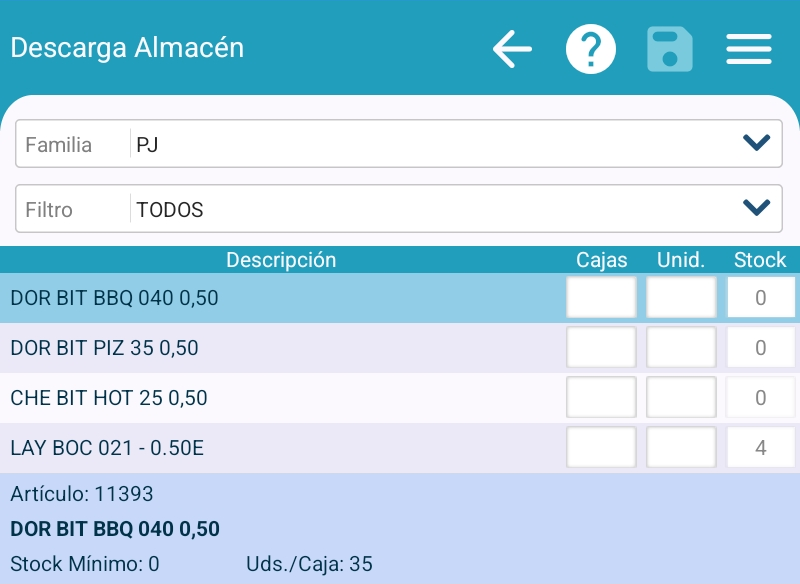The image size is (800, 584).
Task: Open help with the question mark icon
Action: click(x=591, y=48)
